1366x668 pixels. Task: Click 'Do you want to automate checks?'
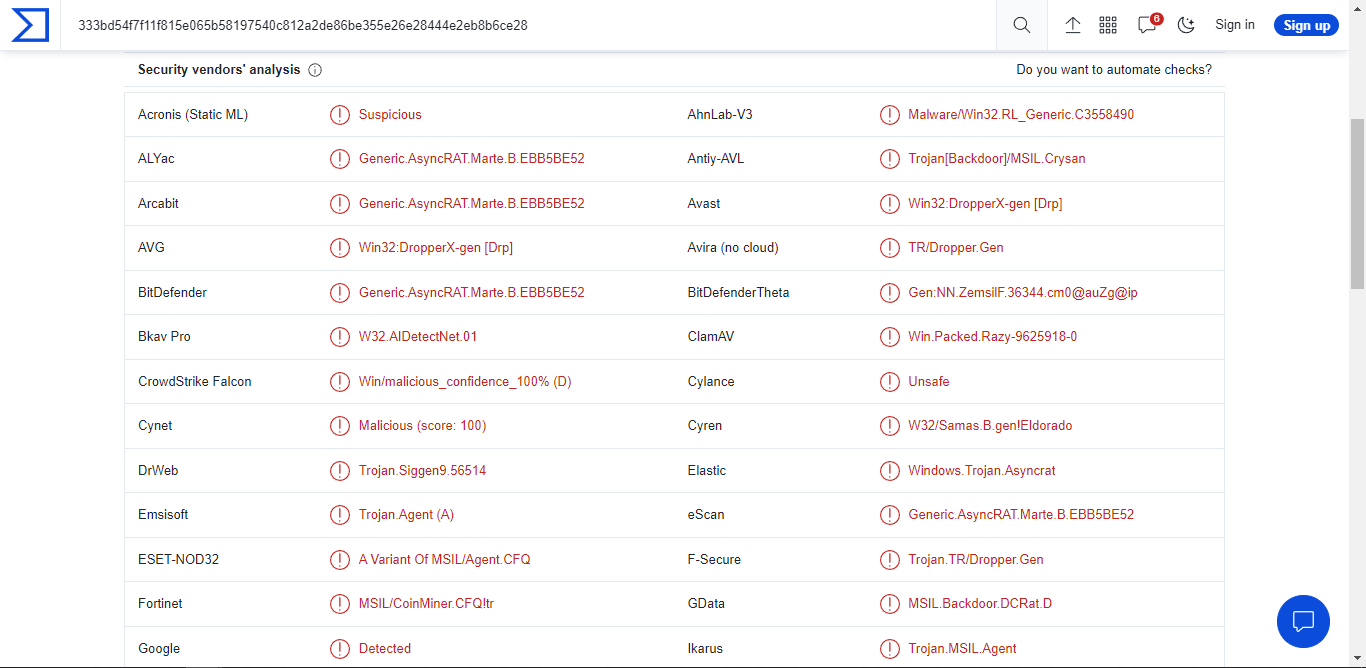1114,70
